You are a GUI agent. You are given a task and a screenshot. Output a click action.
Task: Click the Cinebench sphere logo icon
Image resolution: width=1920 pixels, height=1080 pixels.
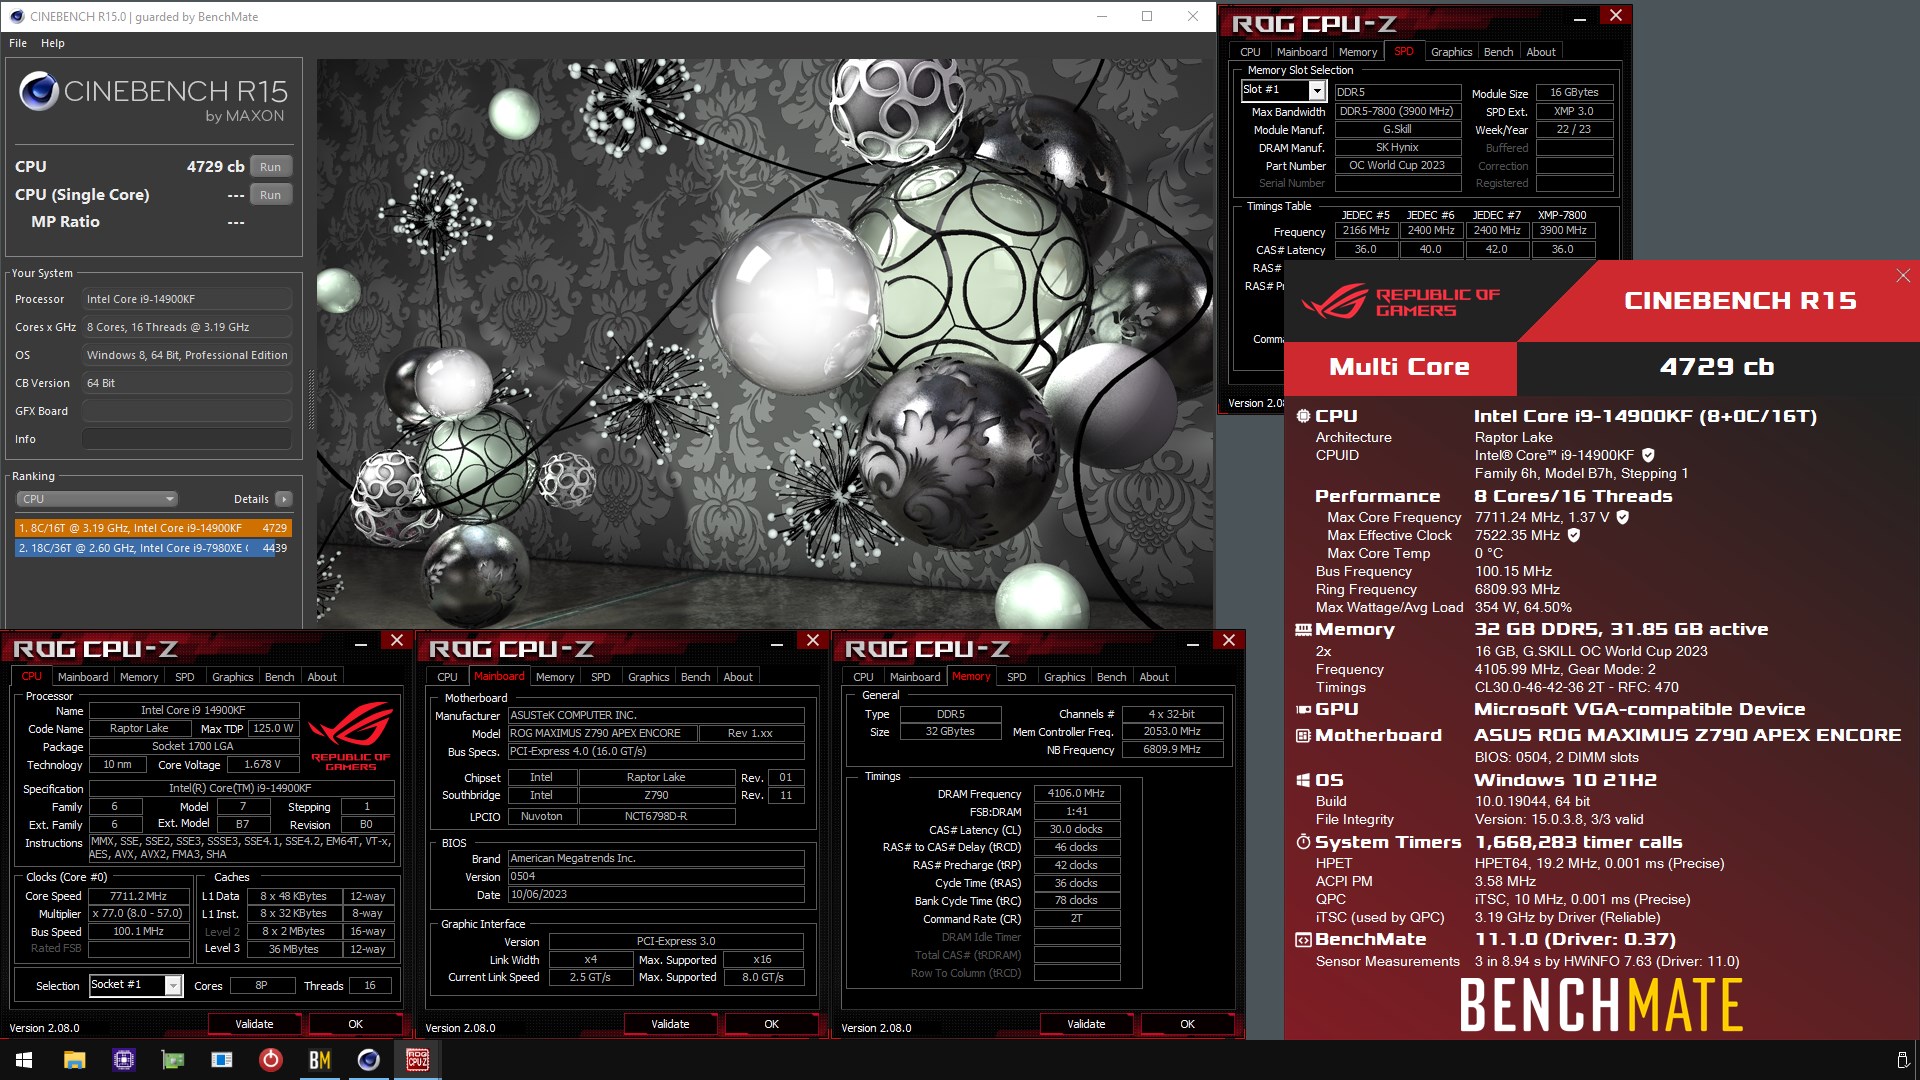coord(39,92)
